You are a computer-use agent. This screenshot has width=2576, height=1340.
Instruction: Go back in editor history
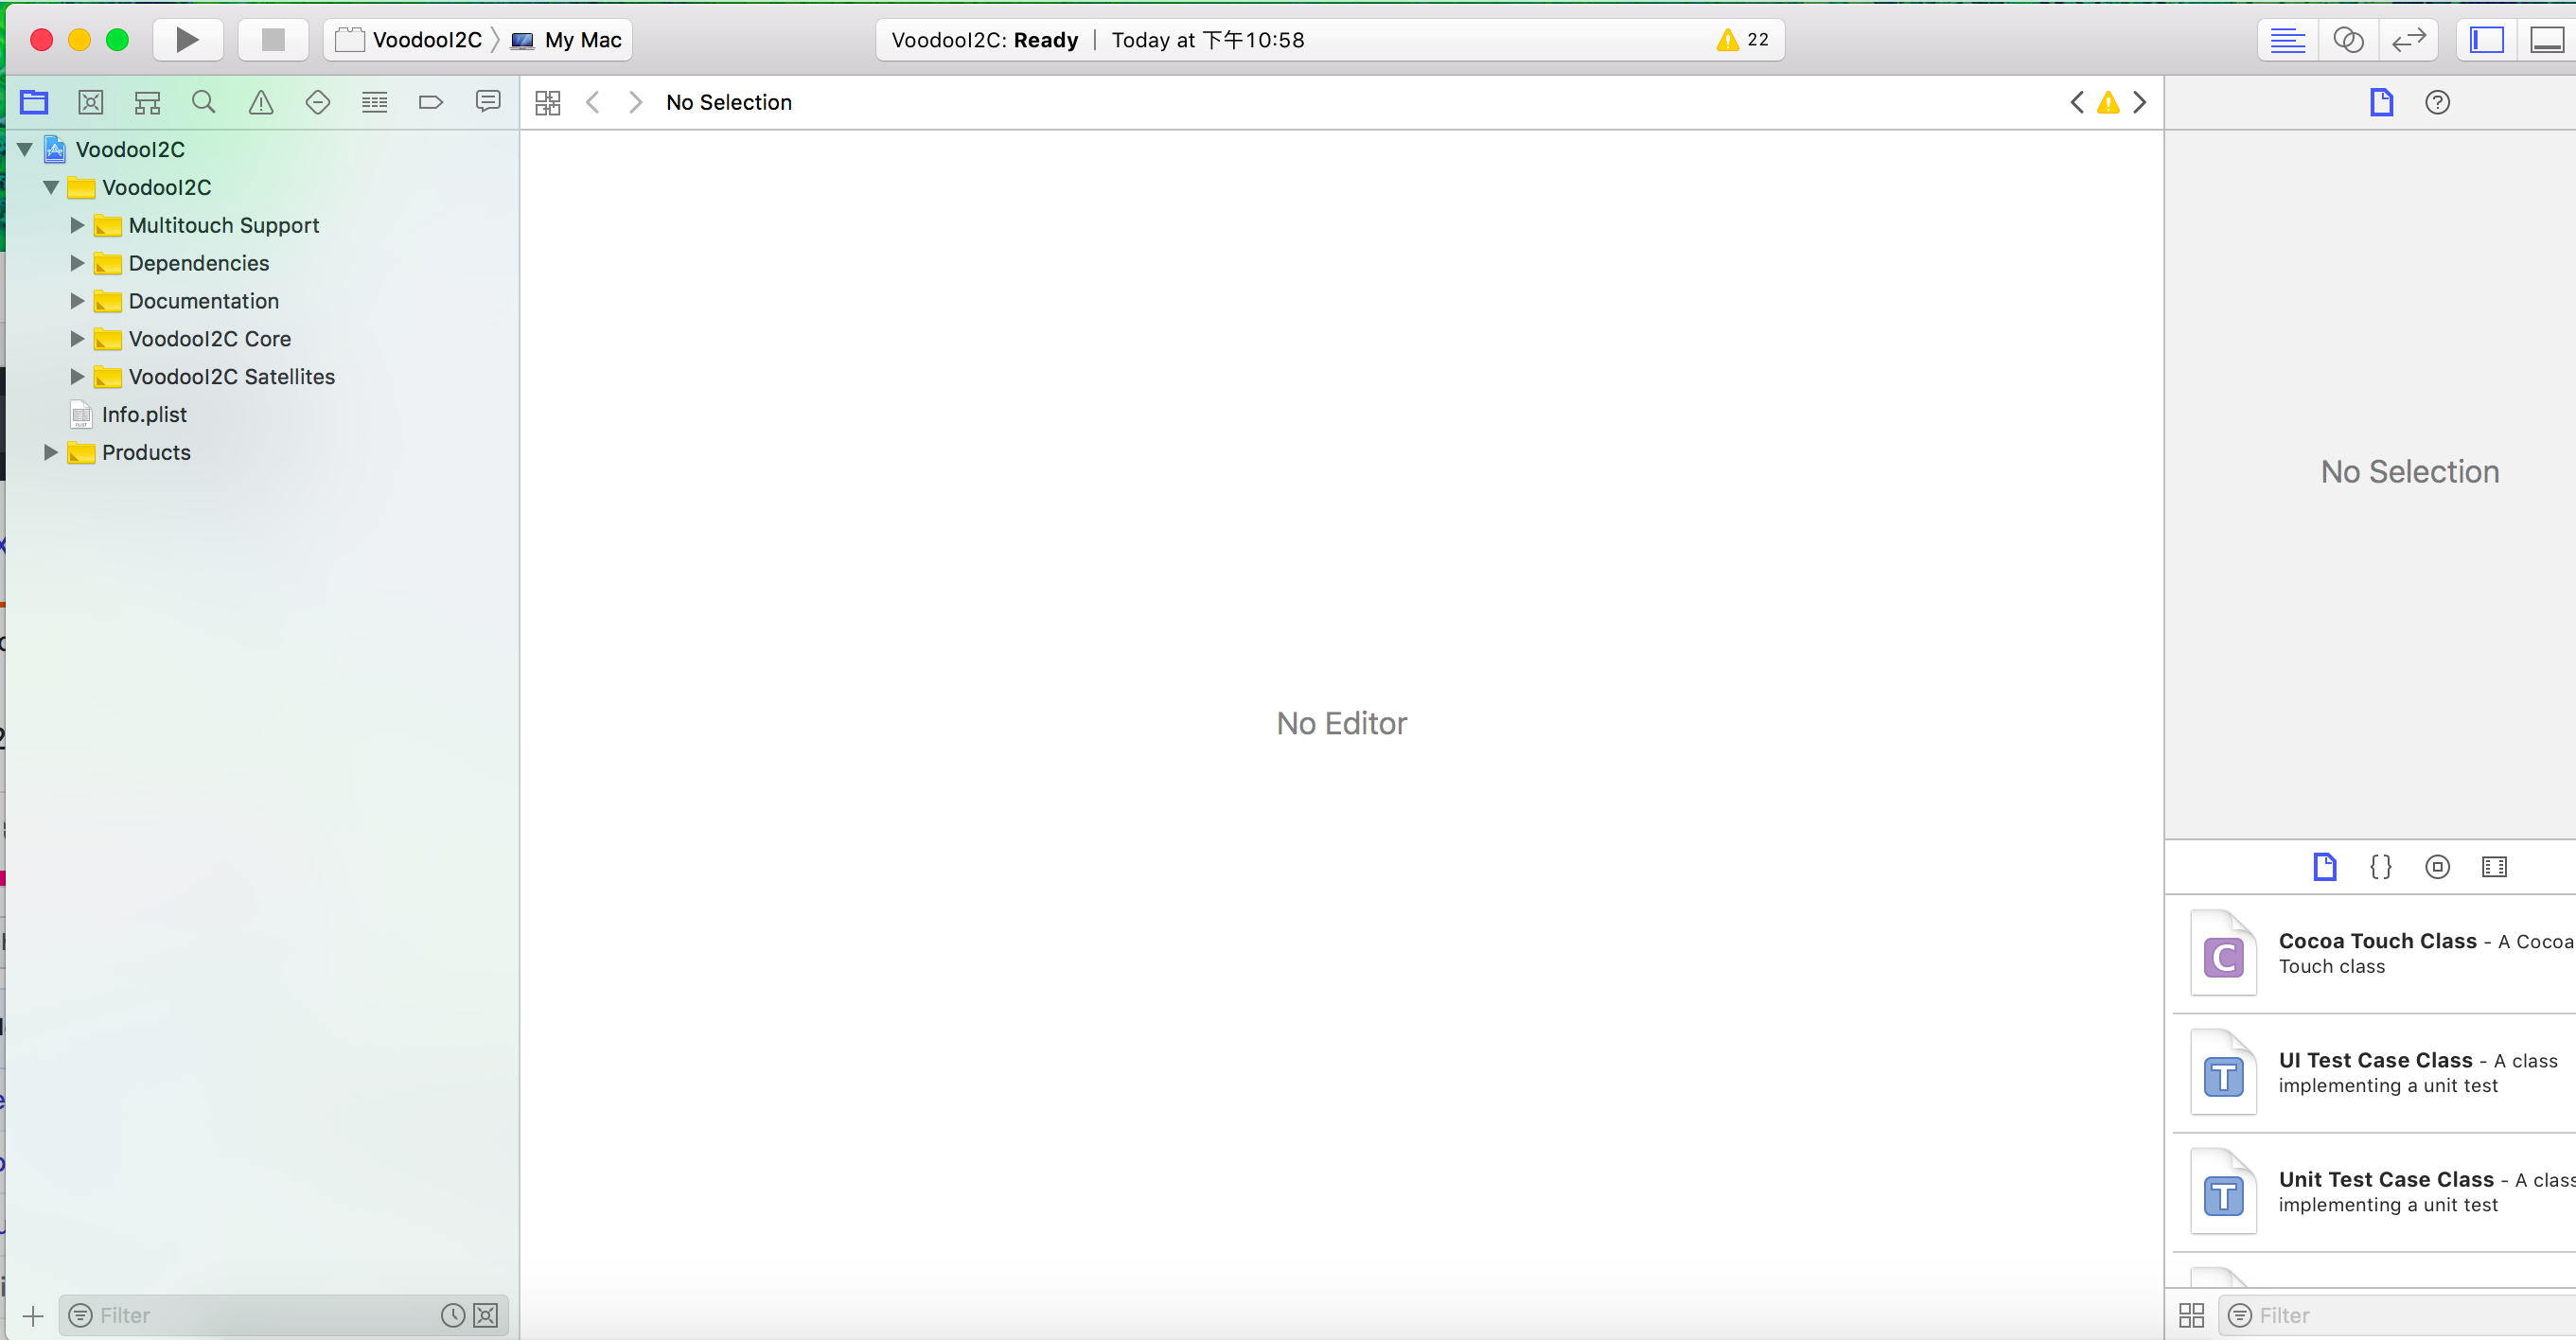(593, 103)
